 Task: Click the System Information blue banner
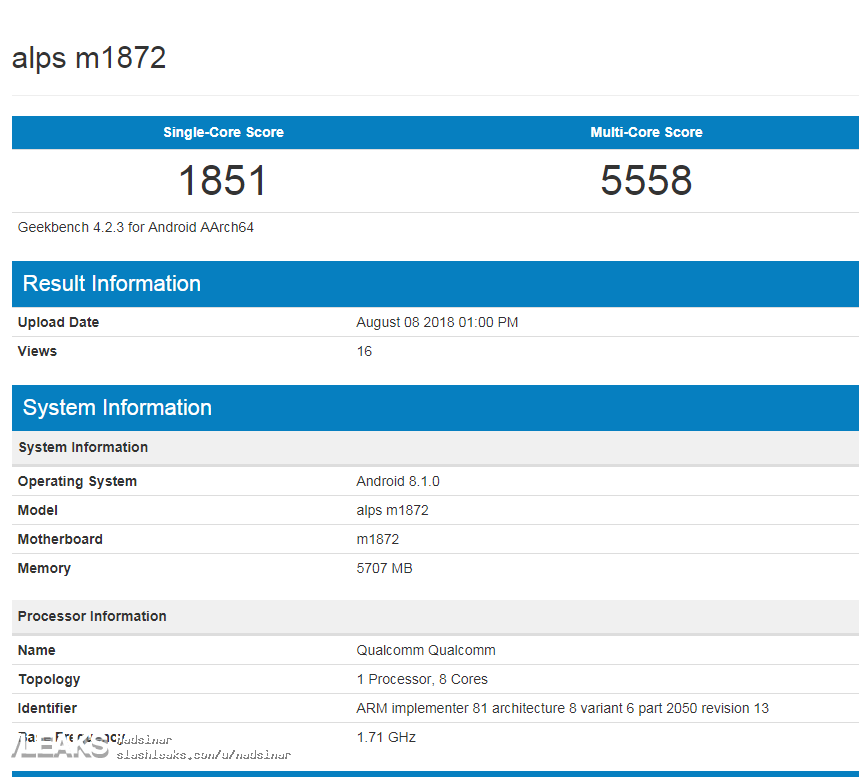(117, 408)
